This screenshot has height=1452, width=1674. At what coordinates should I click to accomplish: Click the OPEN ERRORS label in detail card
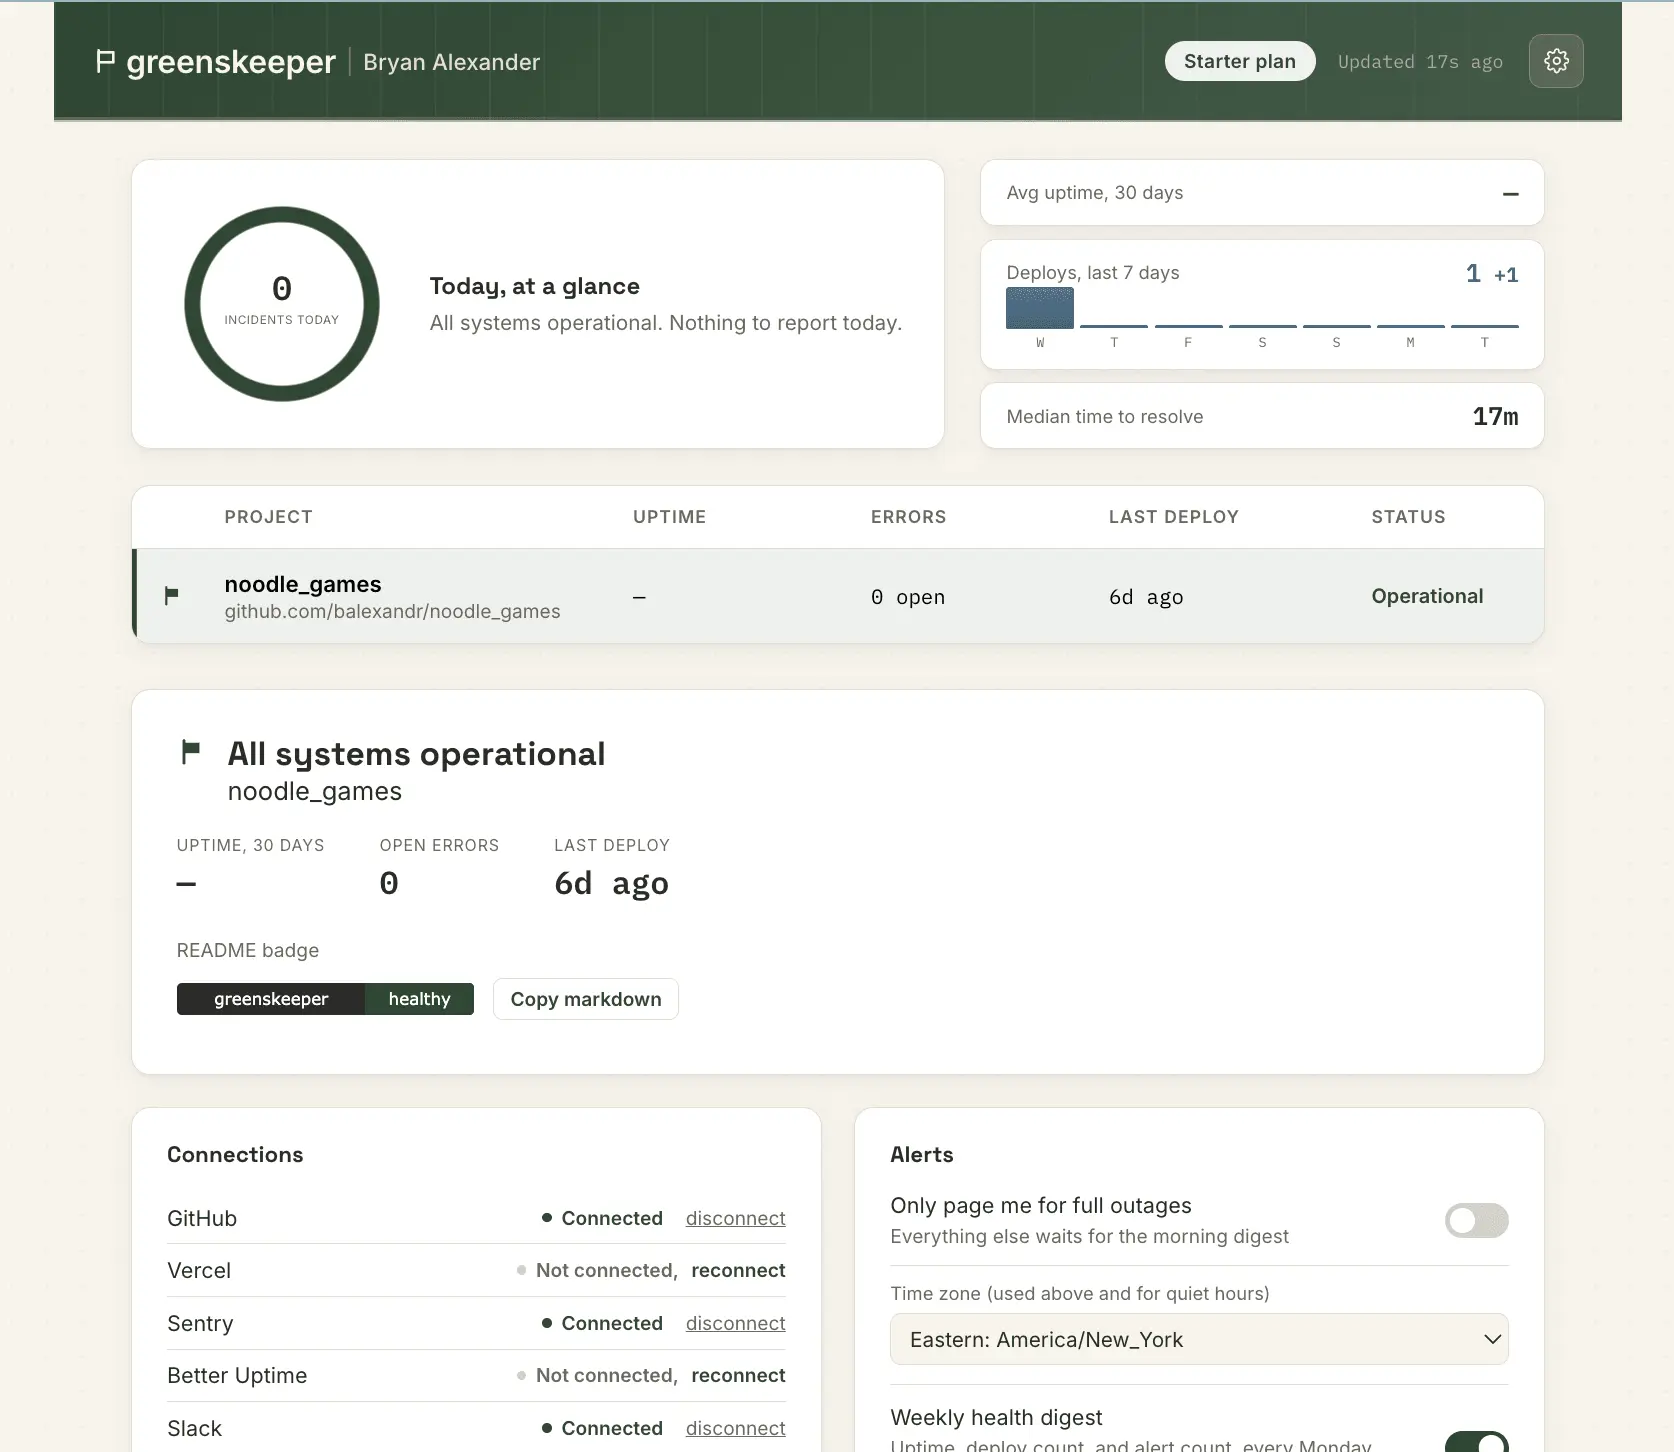tap(439, 845)
